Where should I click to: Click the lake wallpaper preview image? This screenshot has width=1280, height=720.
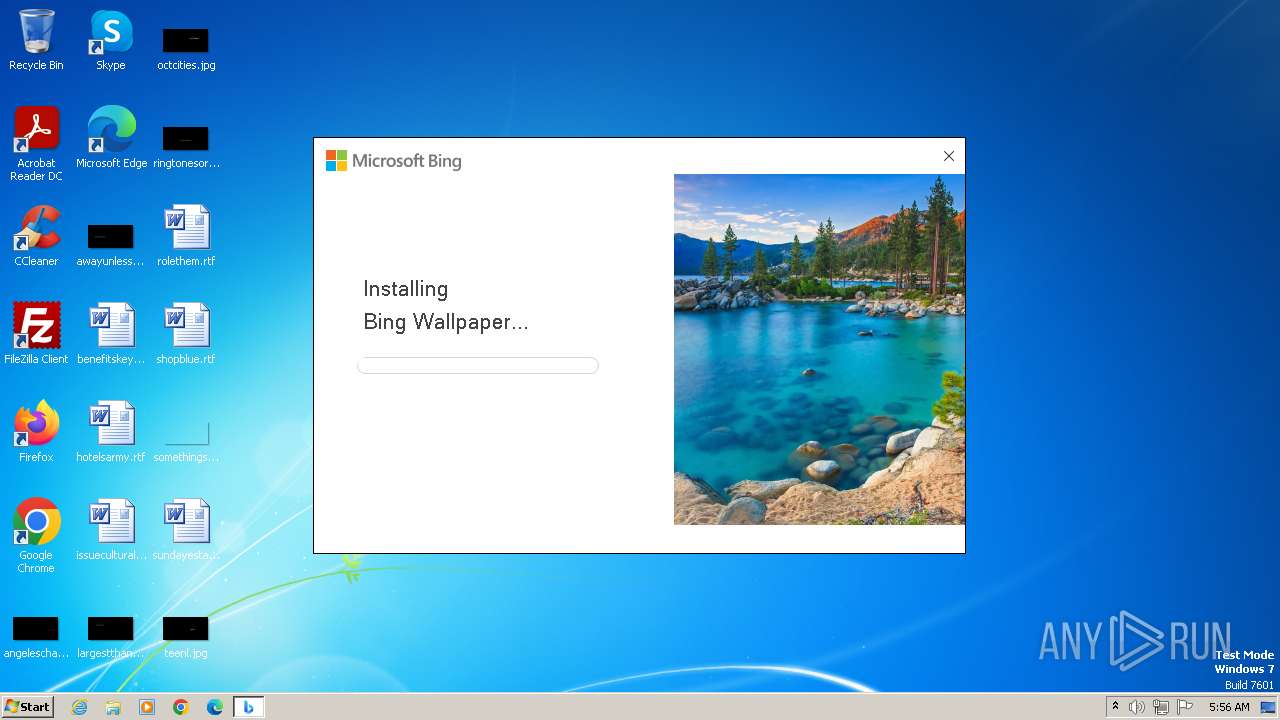click(819, 349)
